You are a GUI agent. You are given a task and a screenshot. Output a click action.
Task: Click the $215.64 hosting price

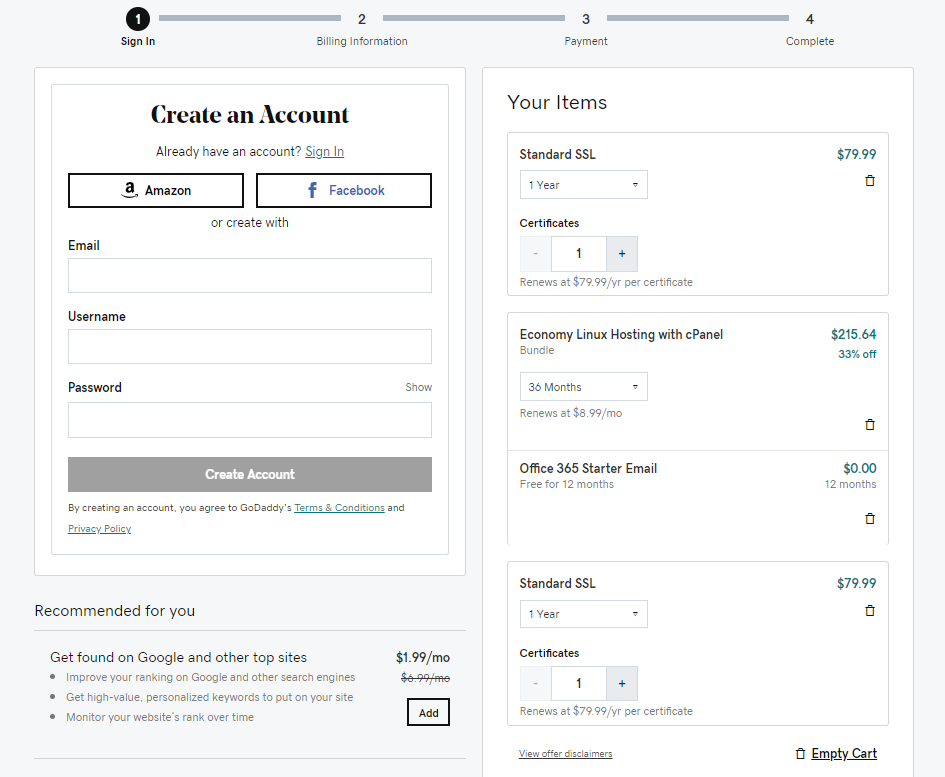point(853,335)
